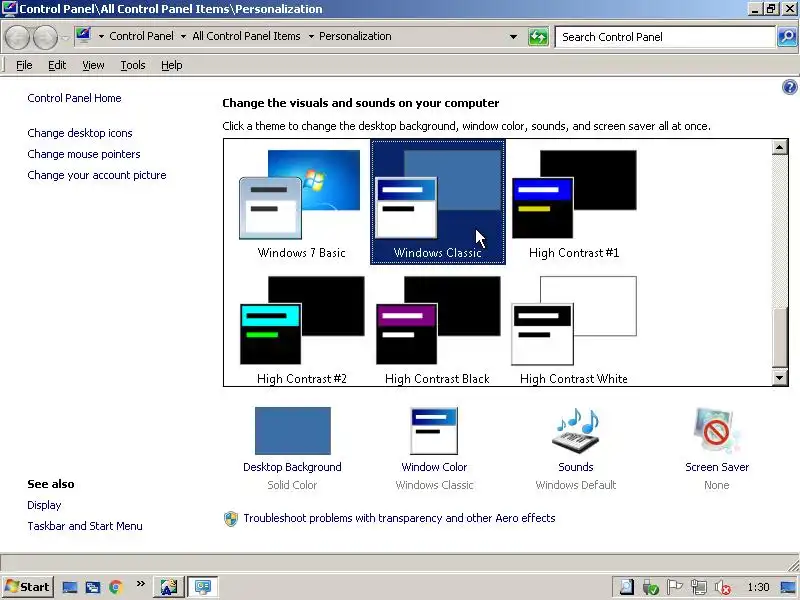This screenshot has width=800, height=600.
Task: Click the Window Color label link
Action: tap(434, 467)
